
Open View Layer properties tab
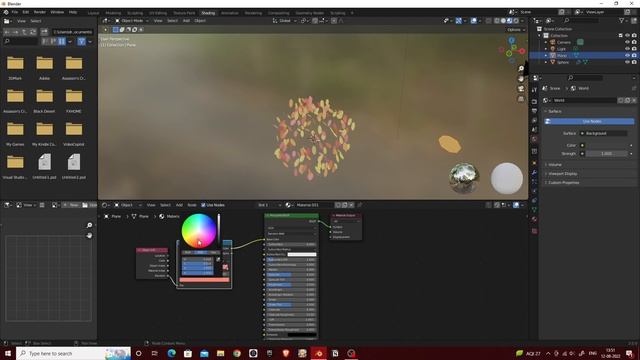534,120
